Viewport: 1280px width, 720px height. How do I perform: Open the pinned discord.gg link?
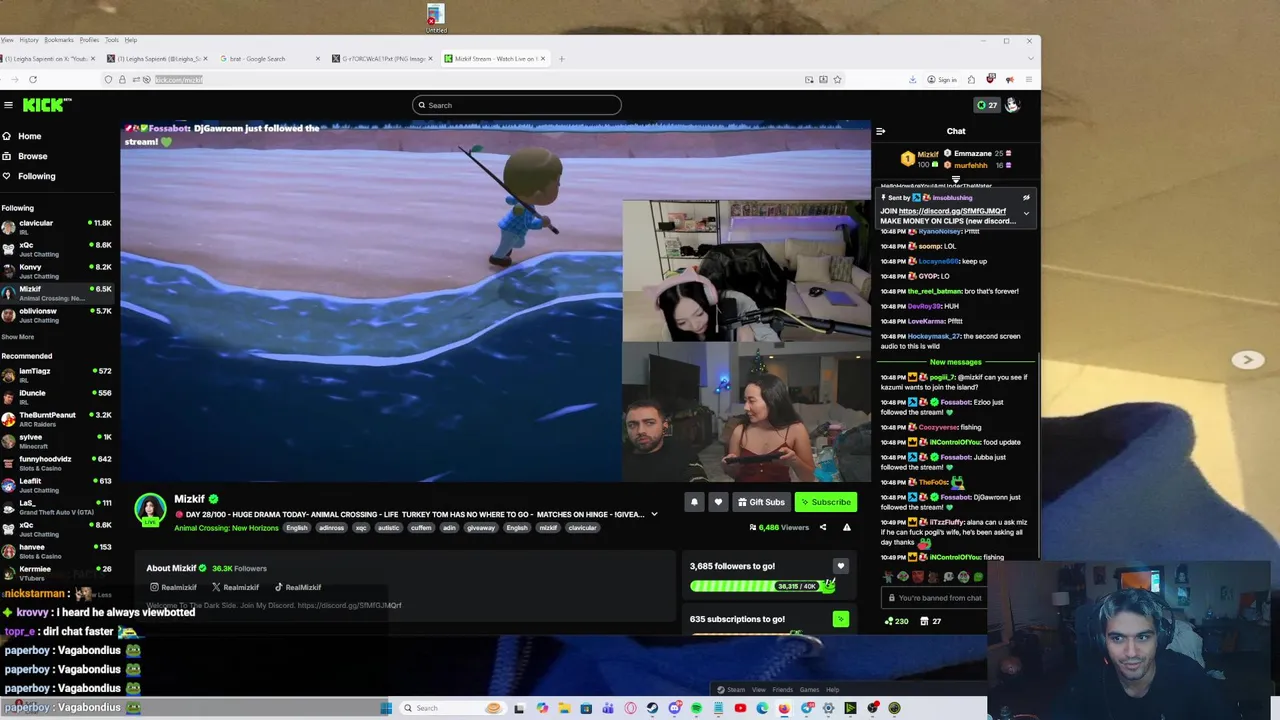pos(952,211)
